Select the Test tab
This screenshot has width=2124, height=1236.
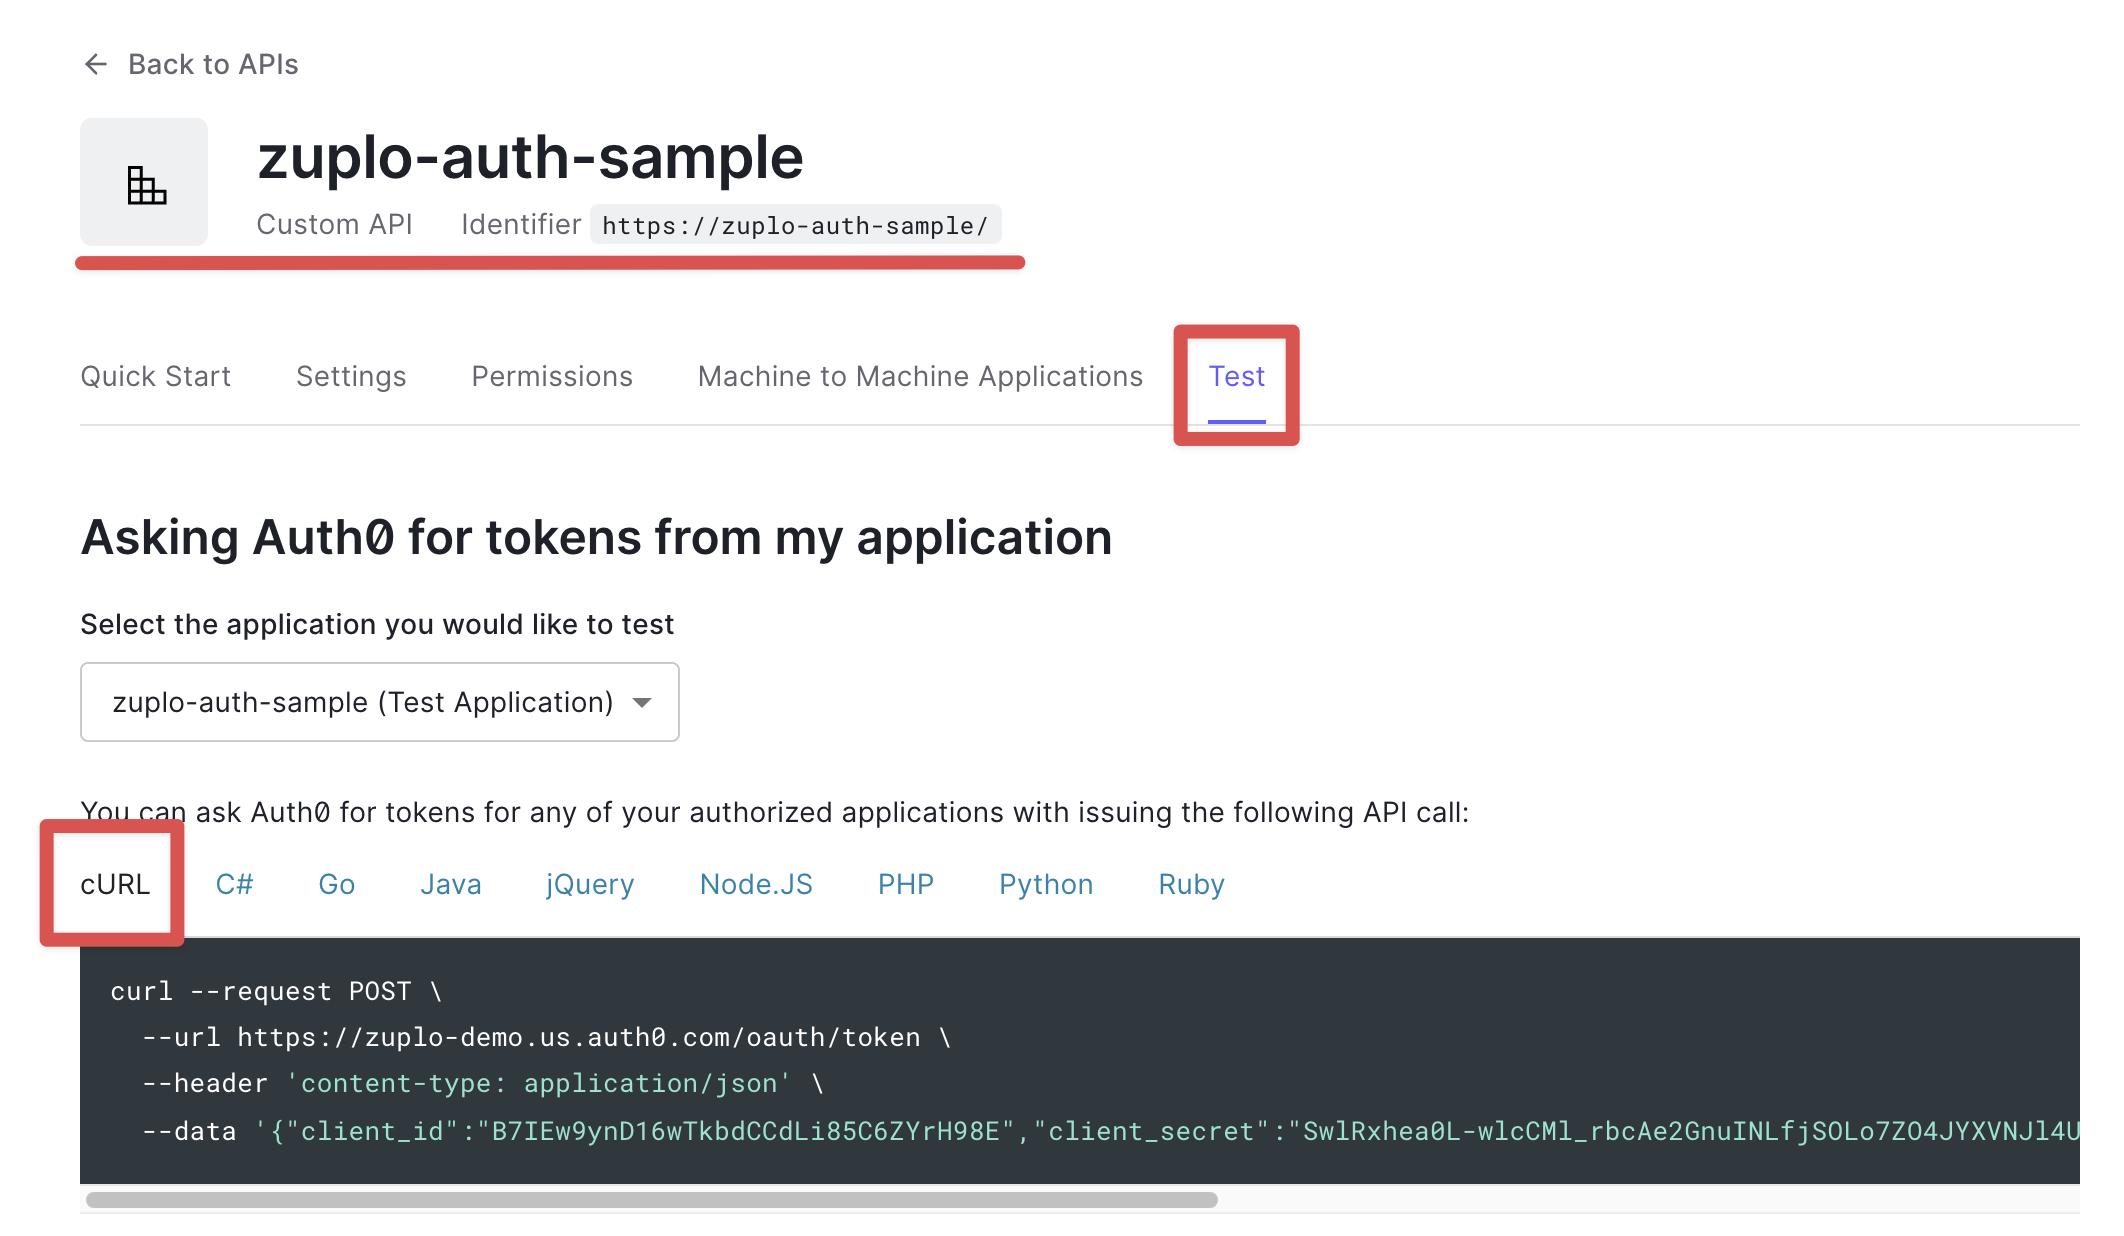(x=1236, y=376)
